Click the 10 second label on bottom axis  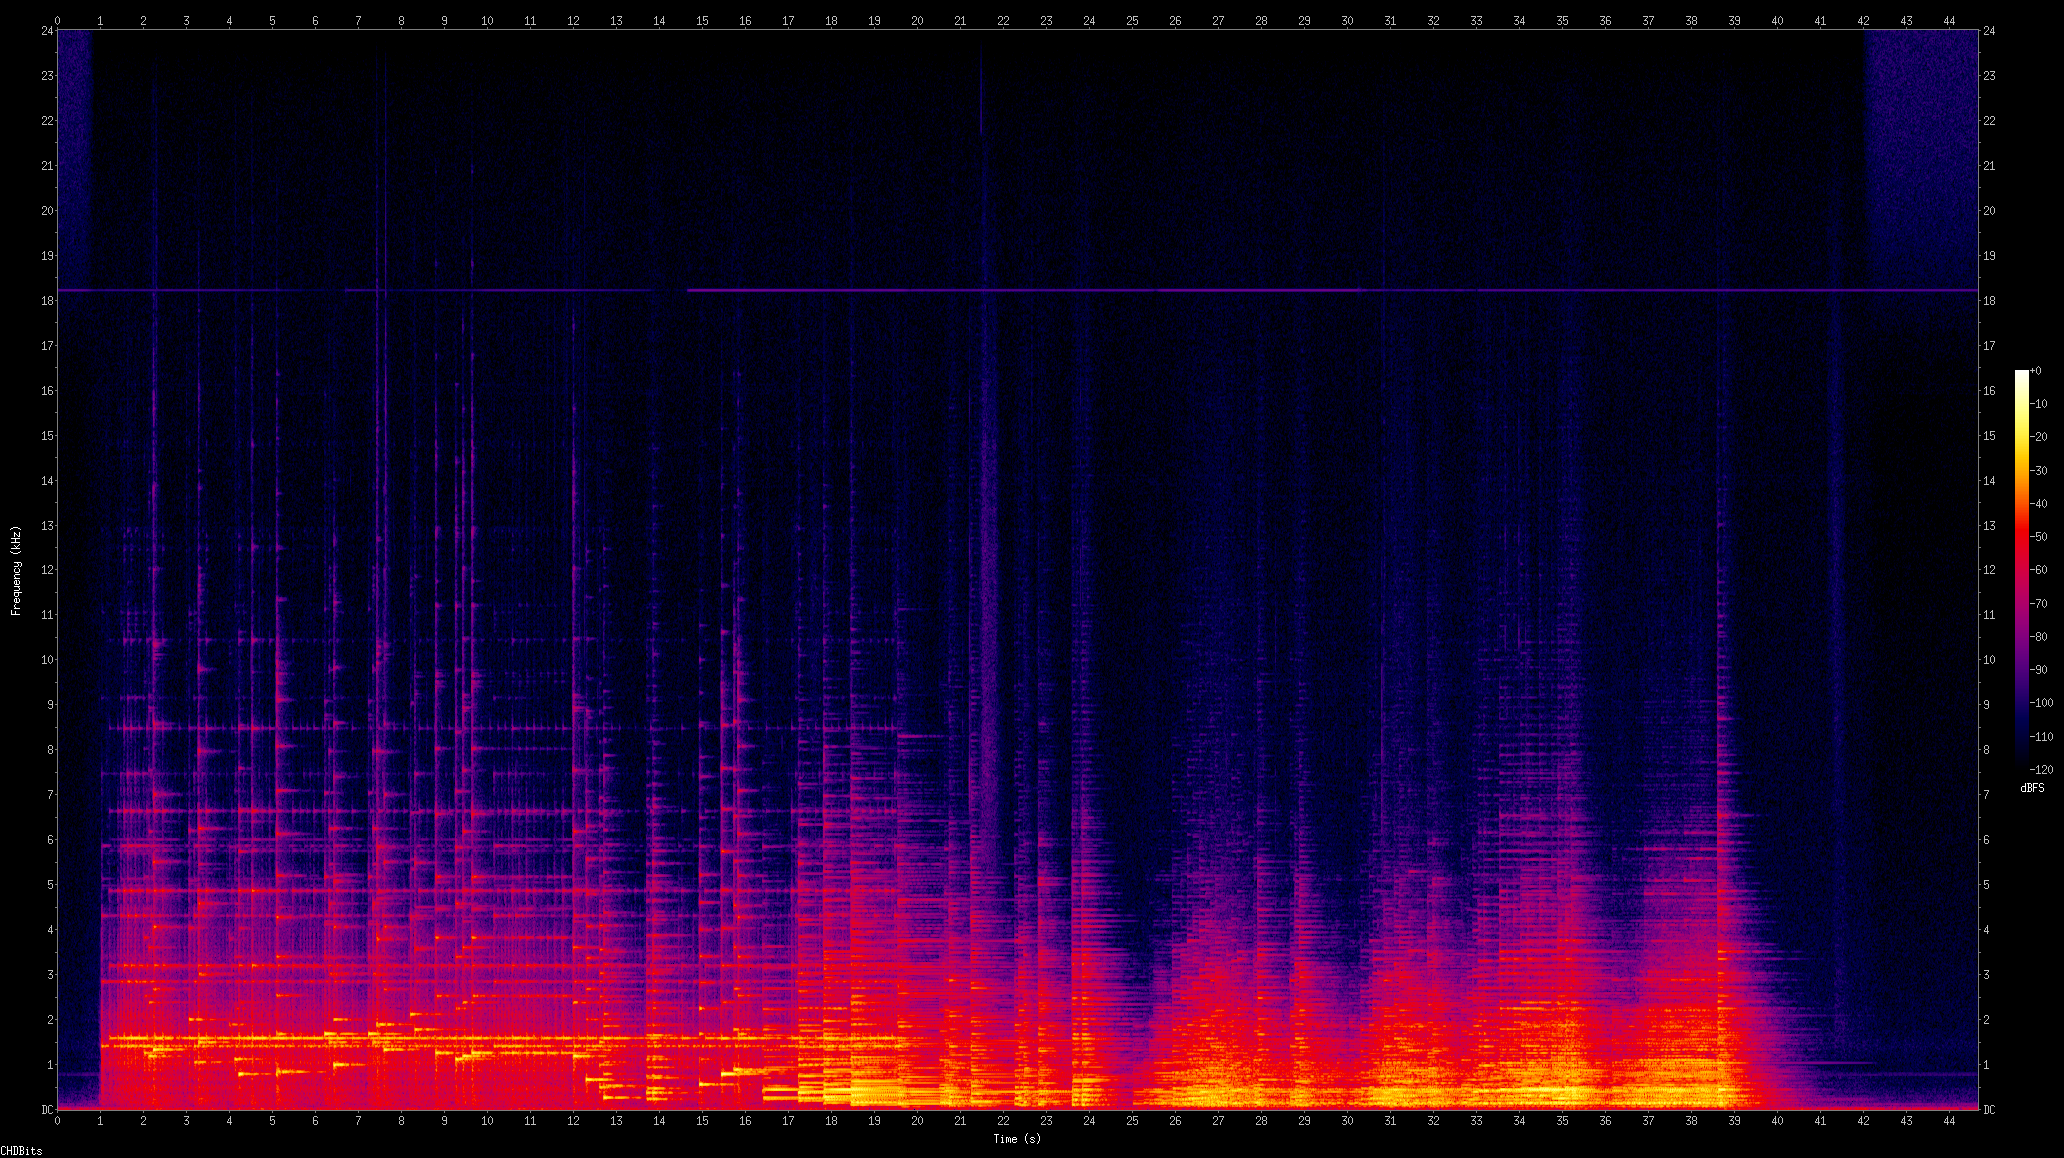pyautogui.click(x=487, y=1121)
